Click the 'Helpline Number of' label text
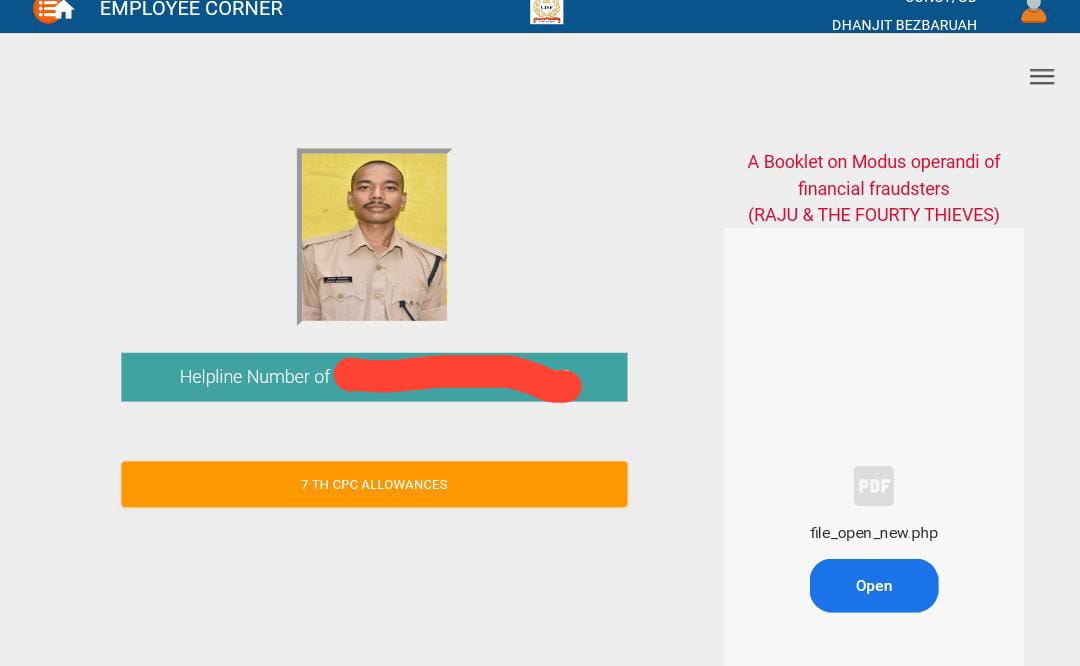 [x=254, y=377]
